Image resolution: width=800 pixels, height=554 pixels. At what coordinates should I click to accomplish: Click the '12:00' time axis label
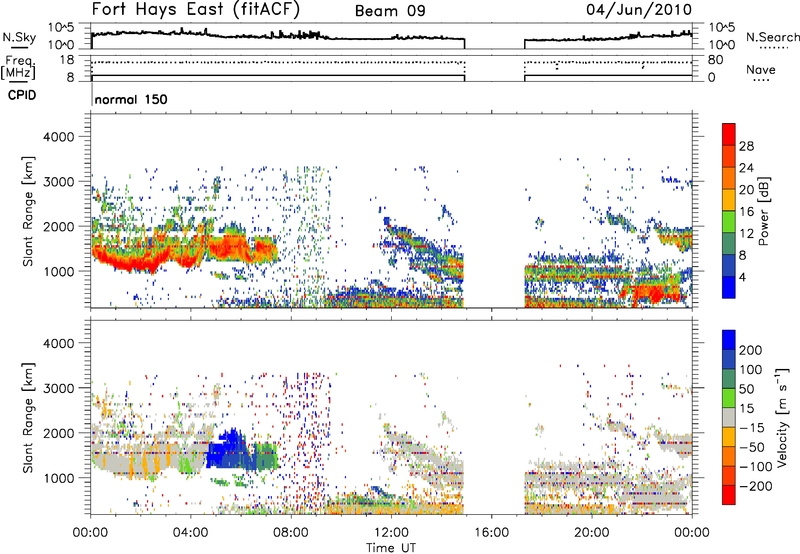(391, 533)
